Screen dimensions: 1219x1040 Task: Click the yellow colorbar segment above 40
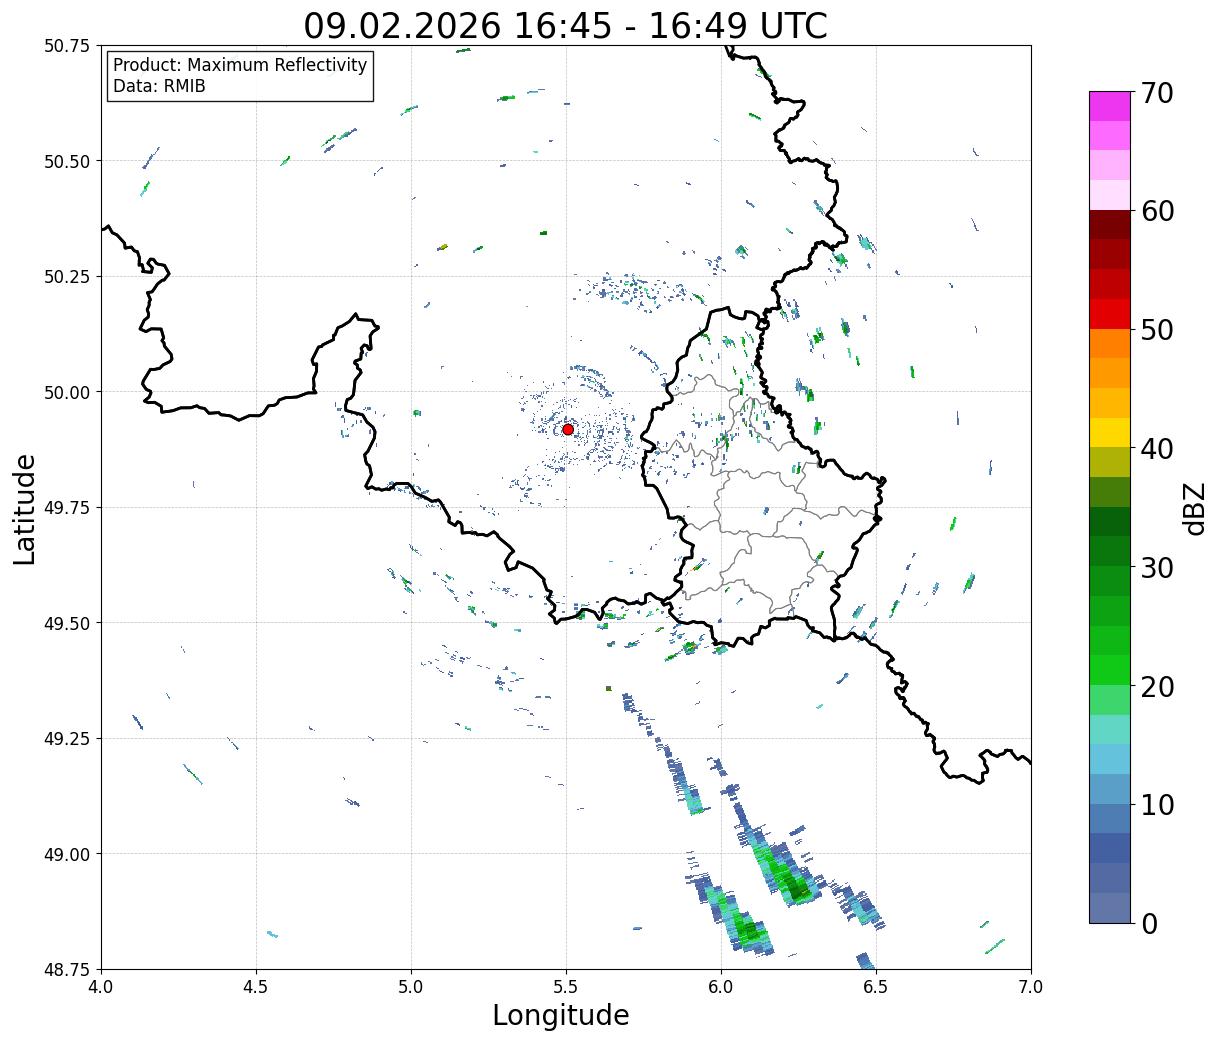1110,433
